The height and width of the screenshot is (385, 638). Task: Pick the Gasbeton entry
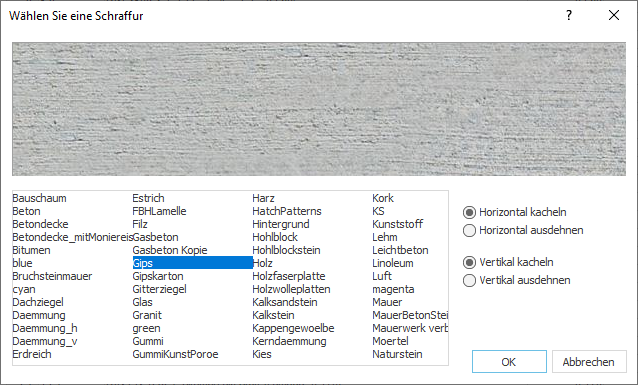[156, 237]
